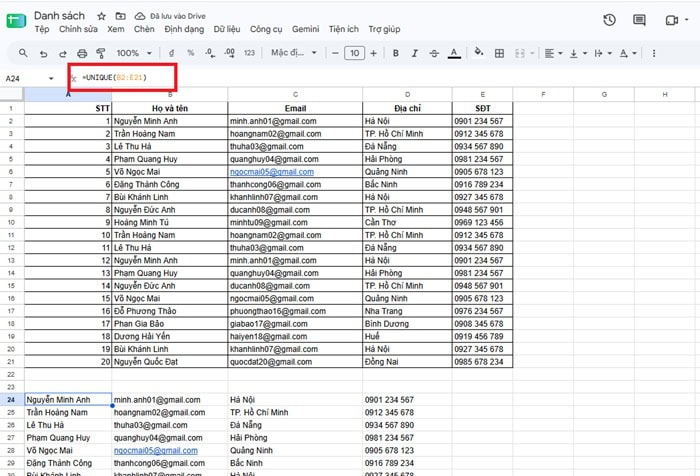
Task: Open the Chèn menu
Action: (x=144, y=29)
